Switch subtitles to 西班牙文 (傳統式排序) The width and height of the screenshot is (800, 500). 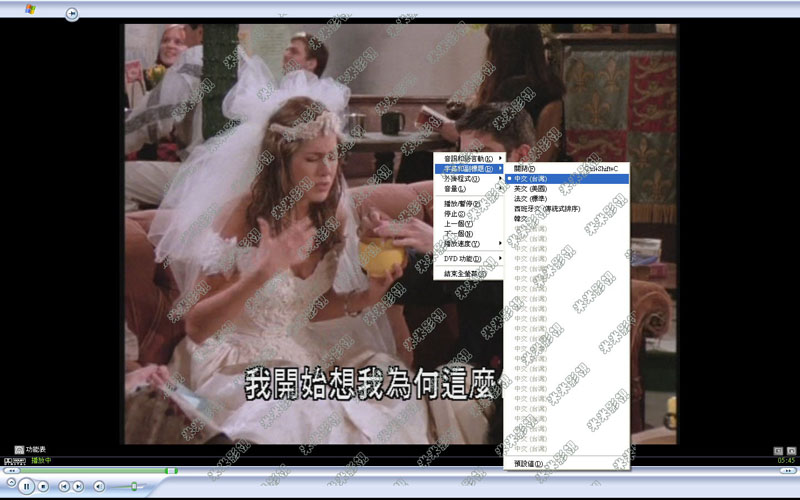click(567, 209)
